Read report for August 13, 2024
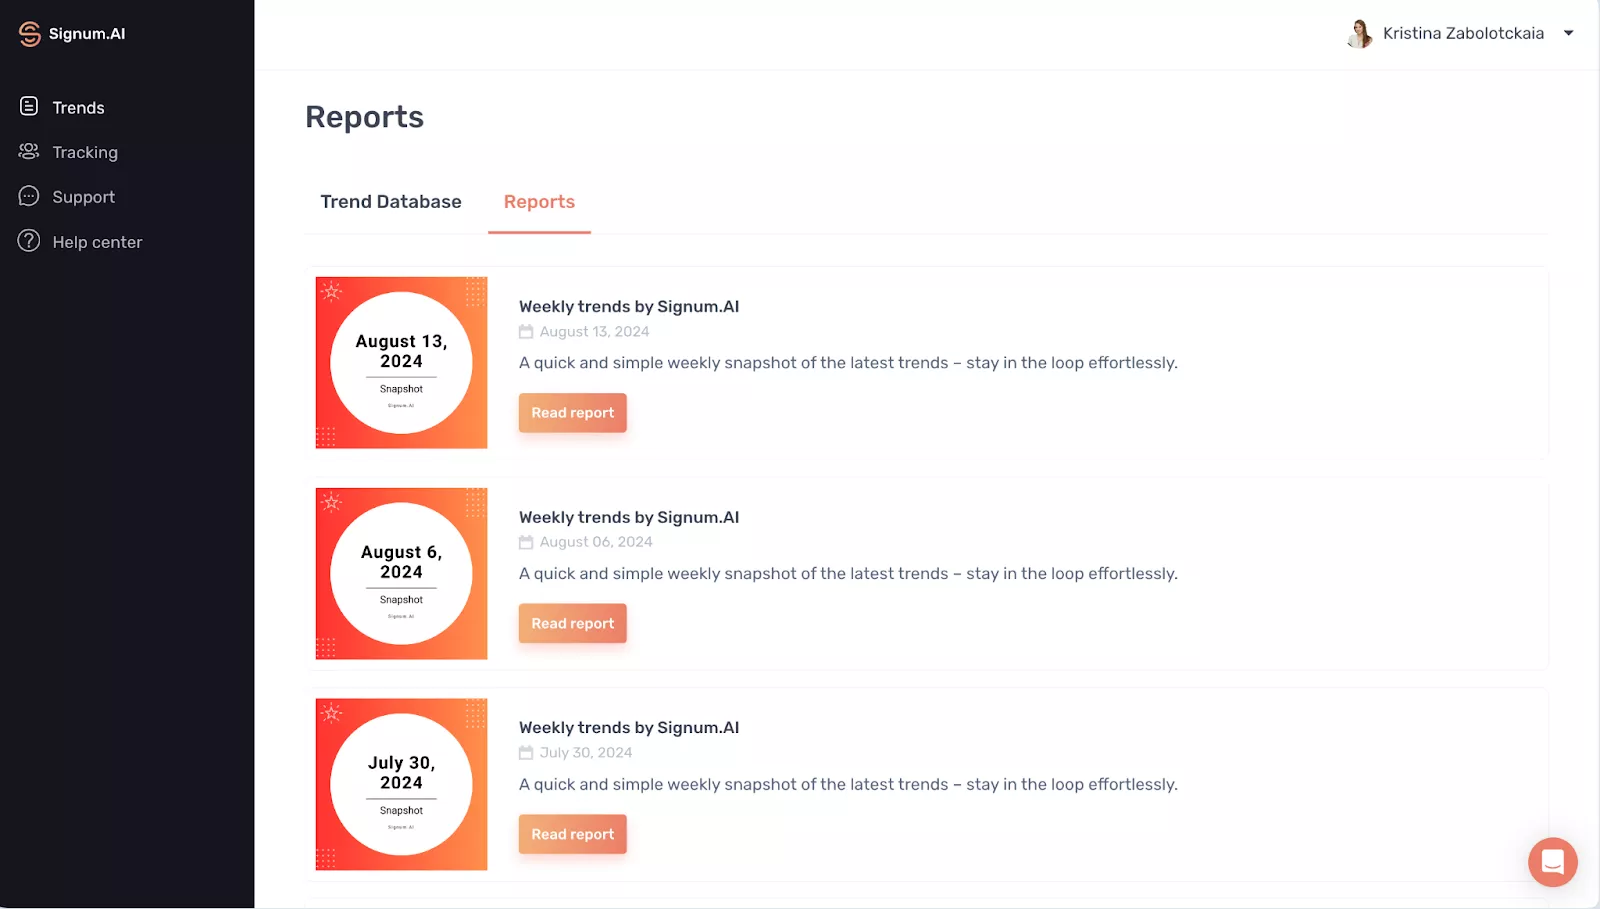Image resolution: width=1600 pixels, height=909 pixels. click(x=572, y=413)
